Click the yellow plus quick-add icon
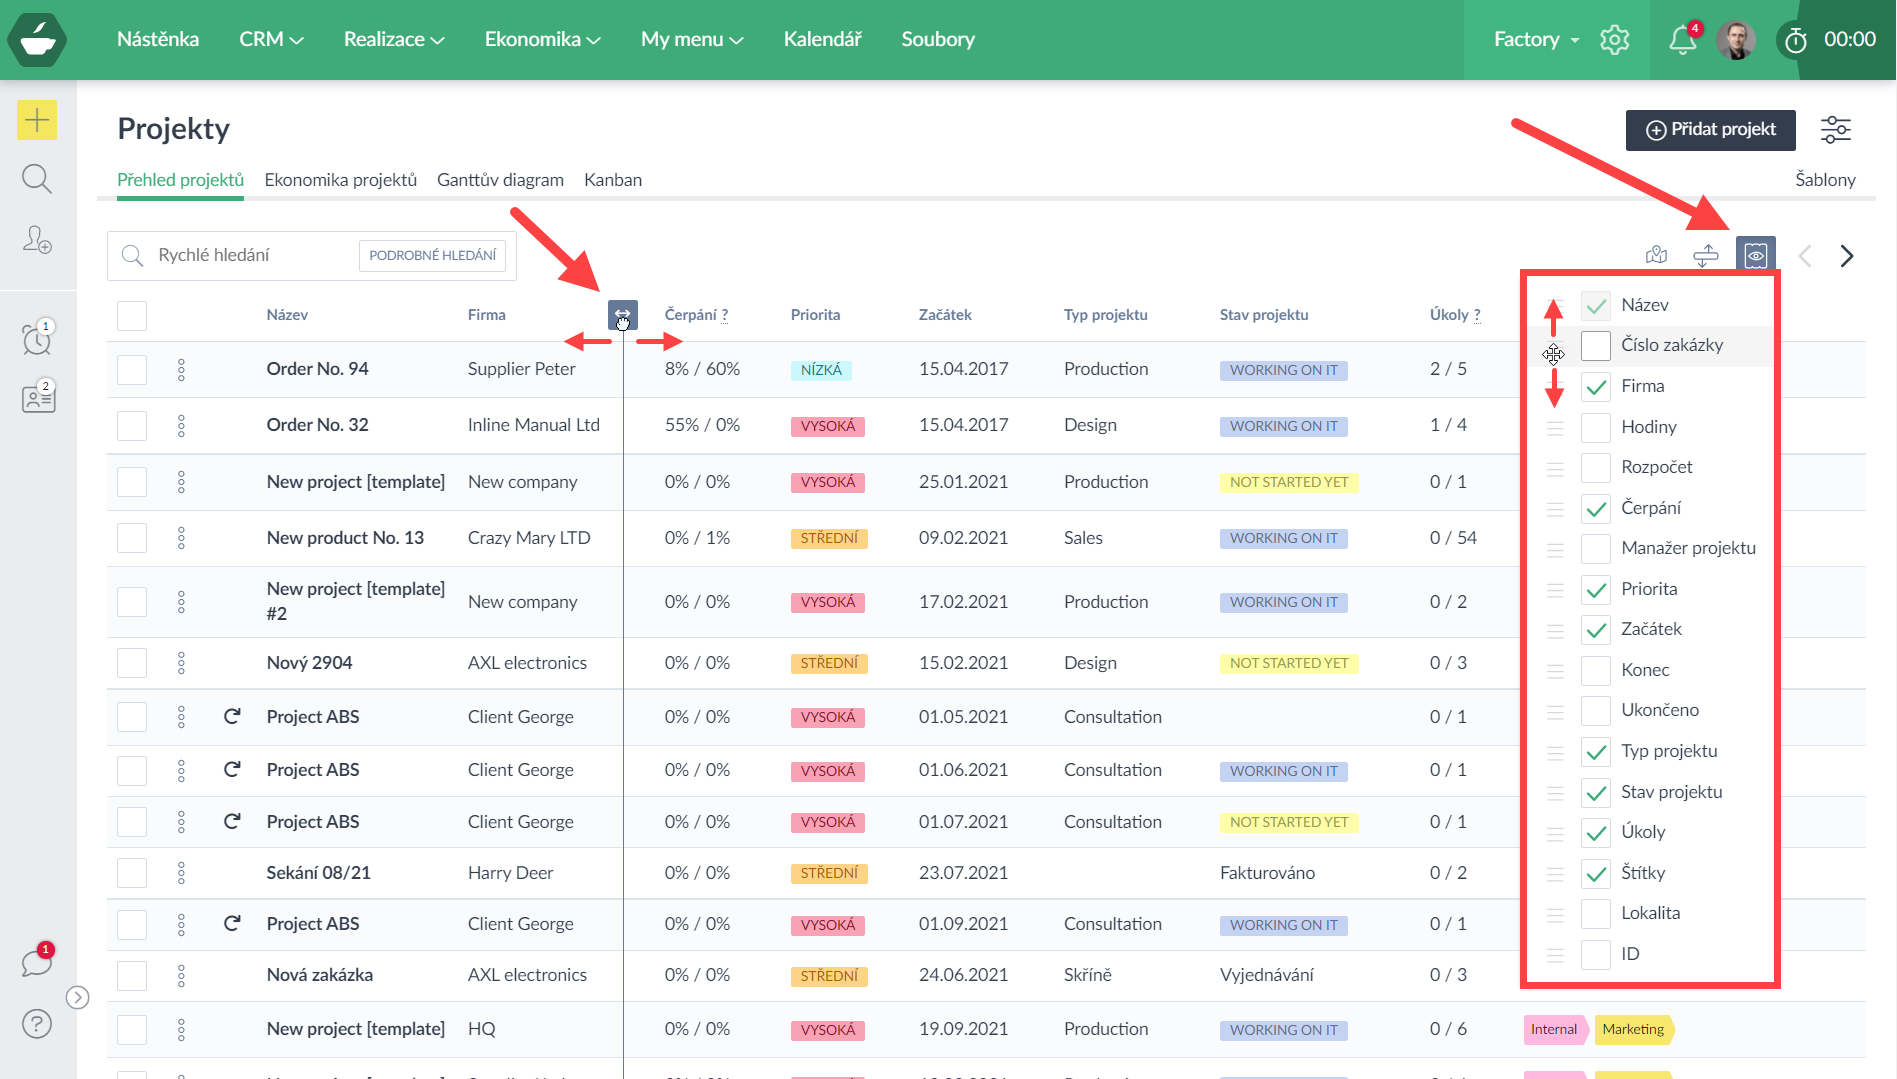This screenshot has height=1079, width=1897. (37, 121)
